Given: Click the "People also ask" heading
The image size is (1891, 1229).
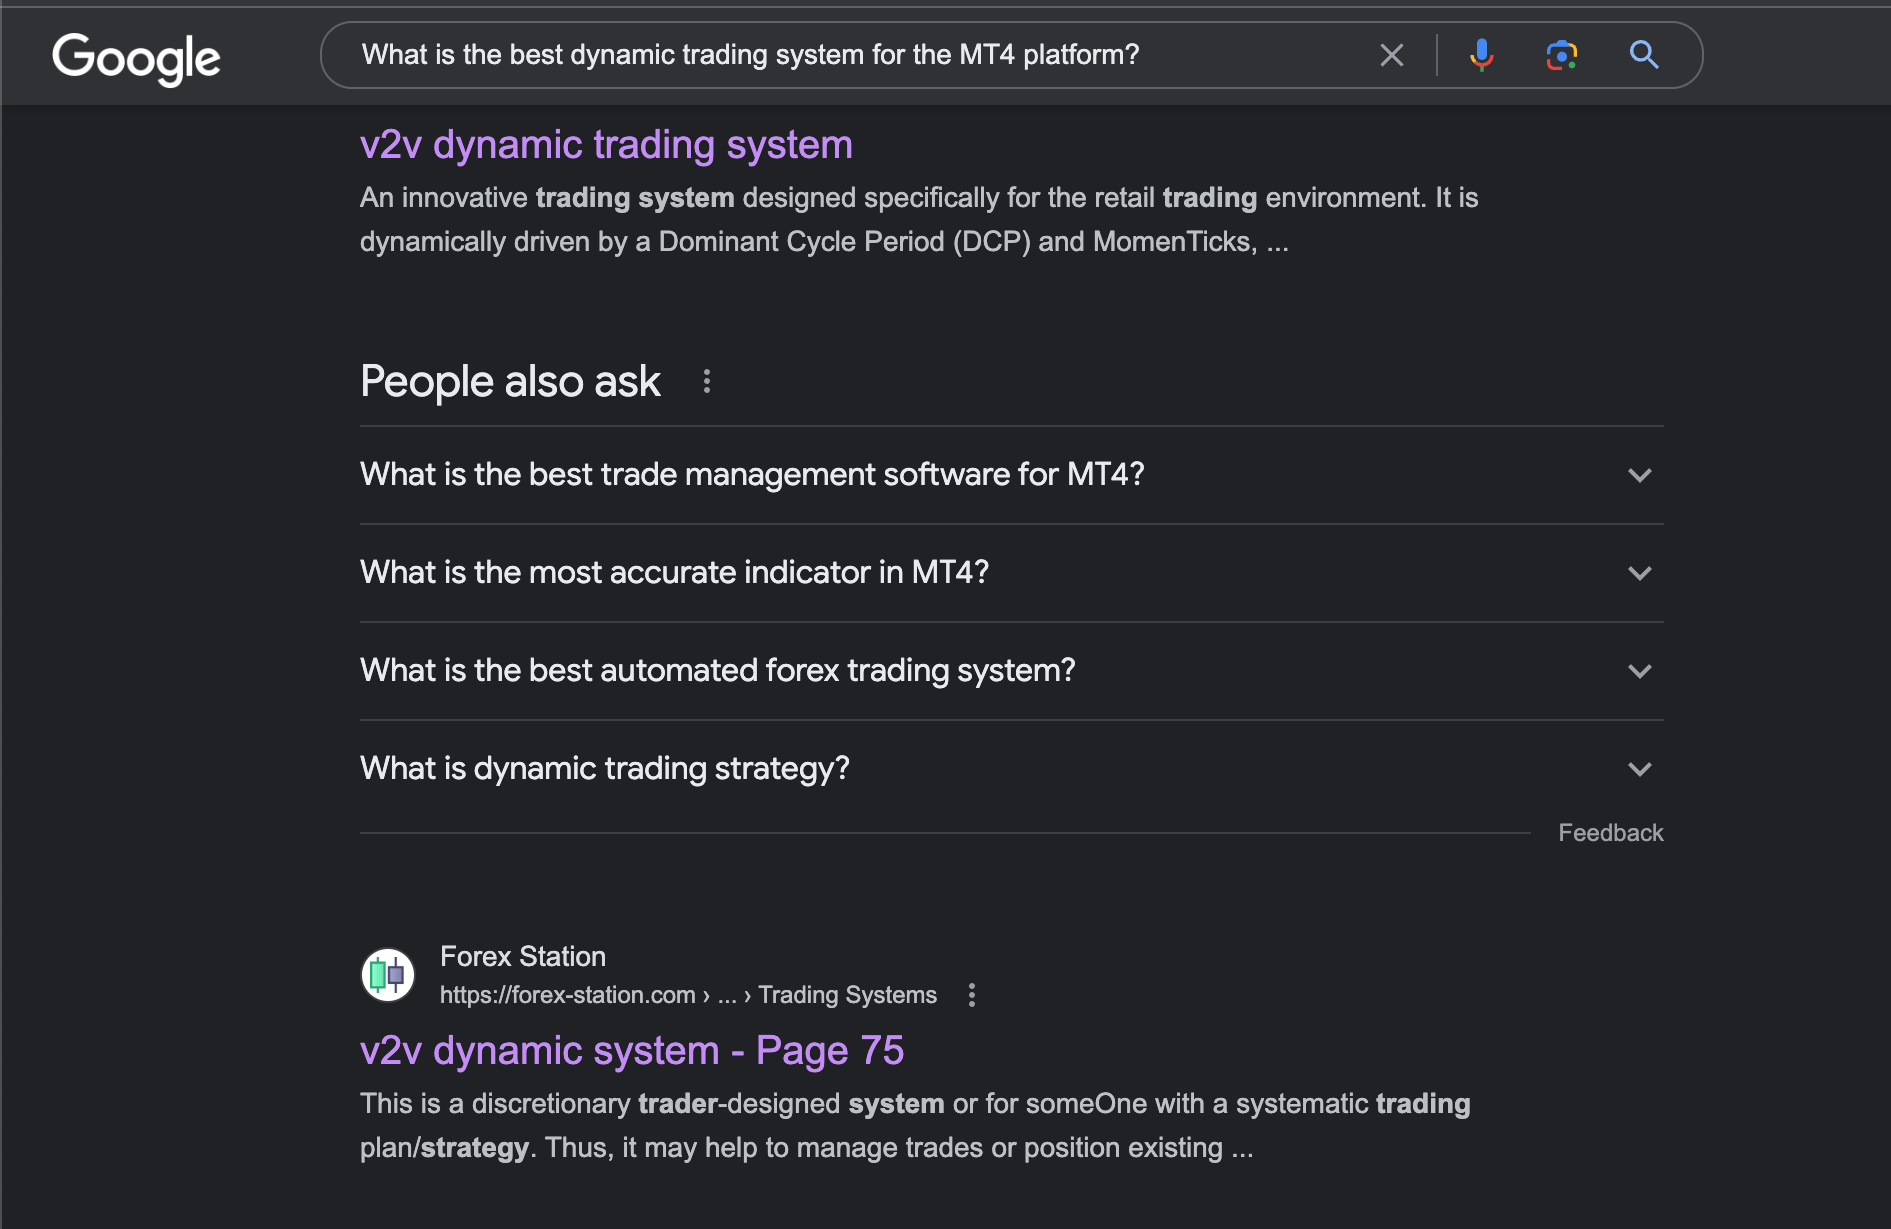Looking at the screenshot, I should [x=510, y=381].
